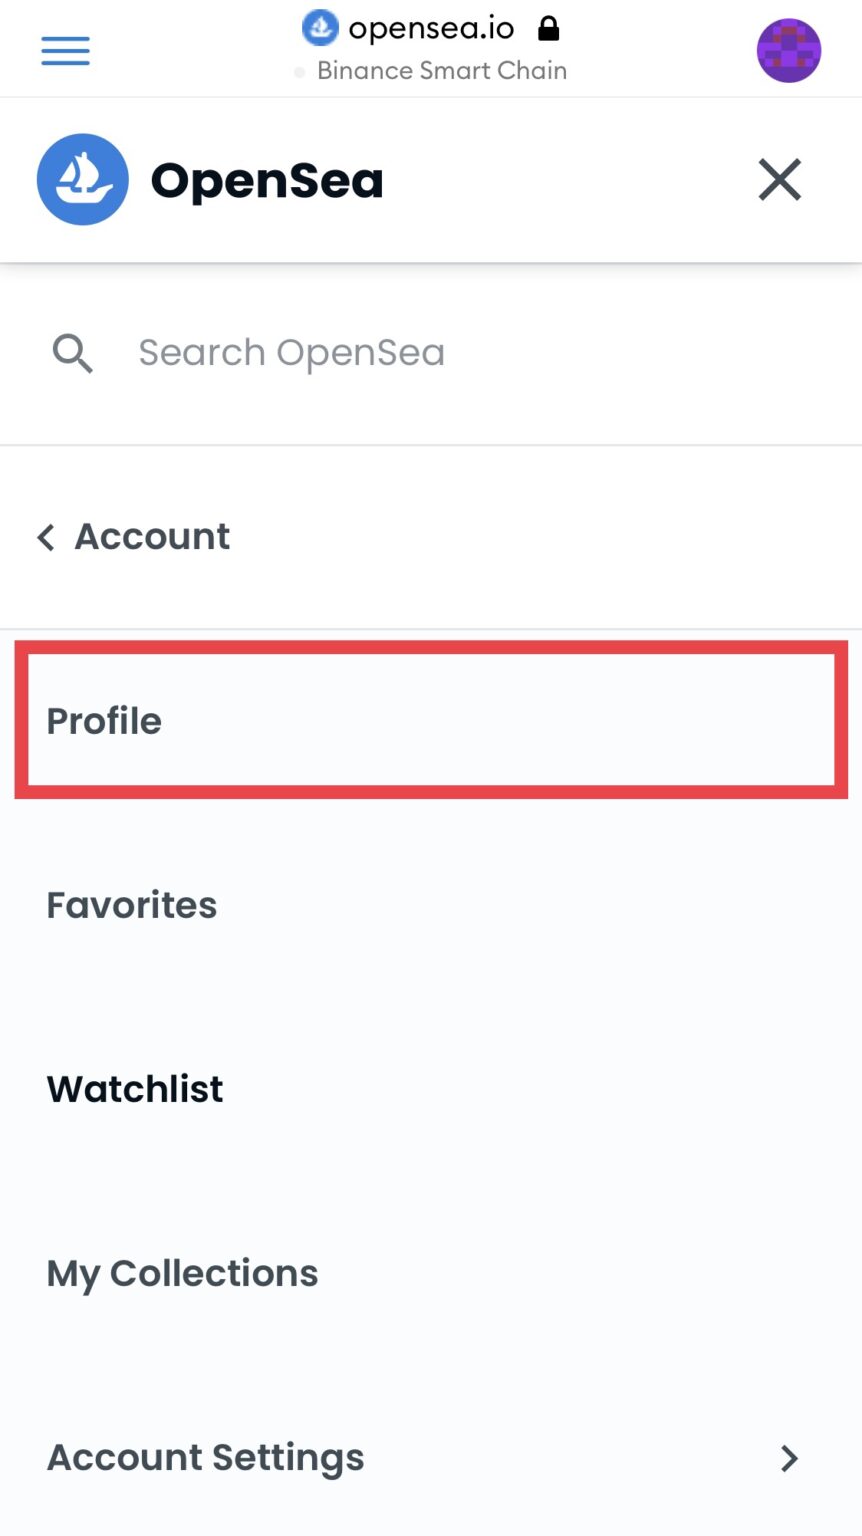The width and height of the screenshot is (862, 1536).
Task: Click the Account header link
Action: click(x=151, y=537)
